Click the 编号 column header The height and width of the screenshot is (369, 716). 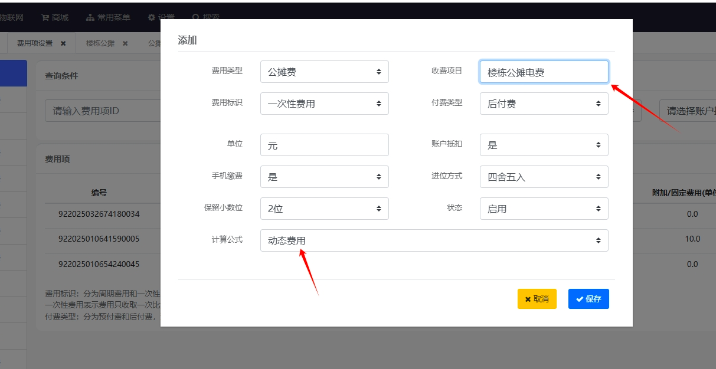99,192
